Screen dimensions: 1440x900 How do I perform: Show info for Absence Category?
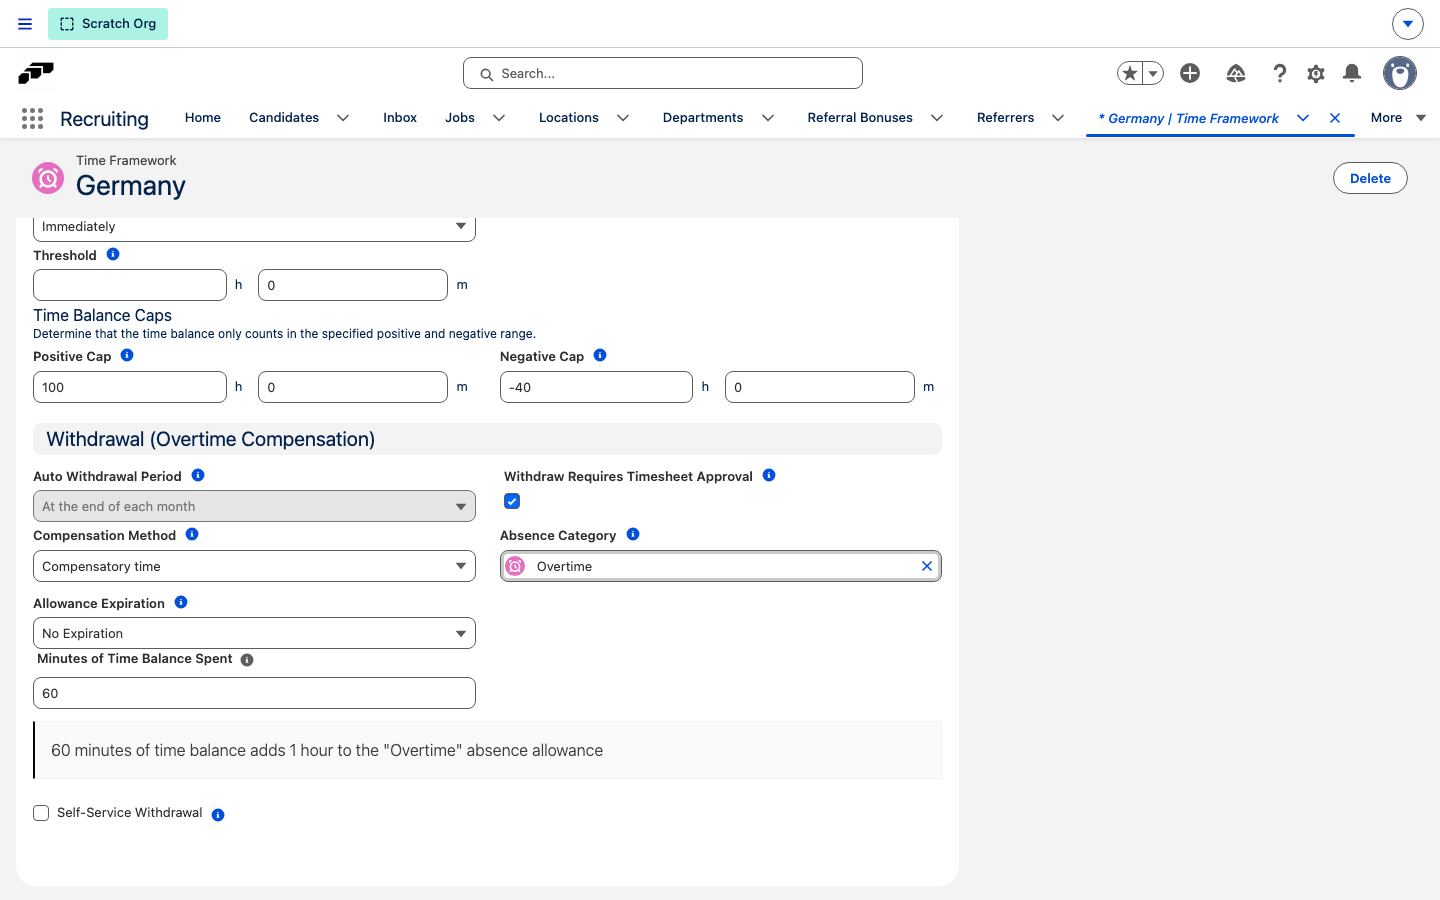tap(633, 534)
